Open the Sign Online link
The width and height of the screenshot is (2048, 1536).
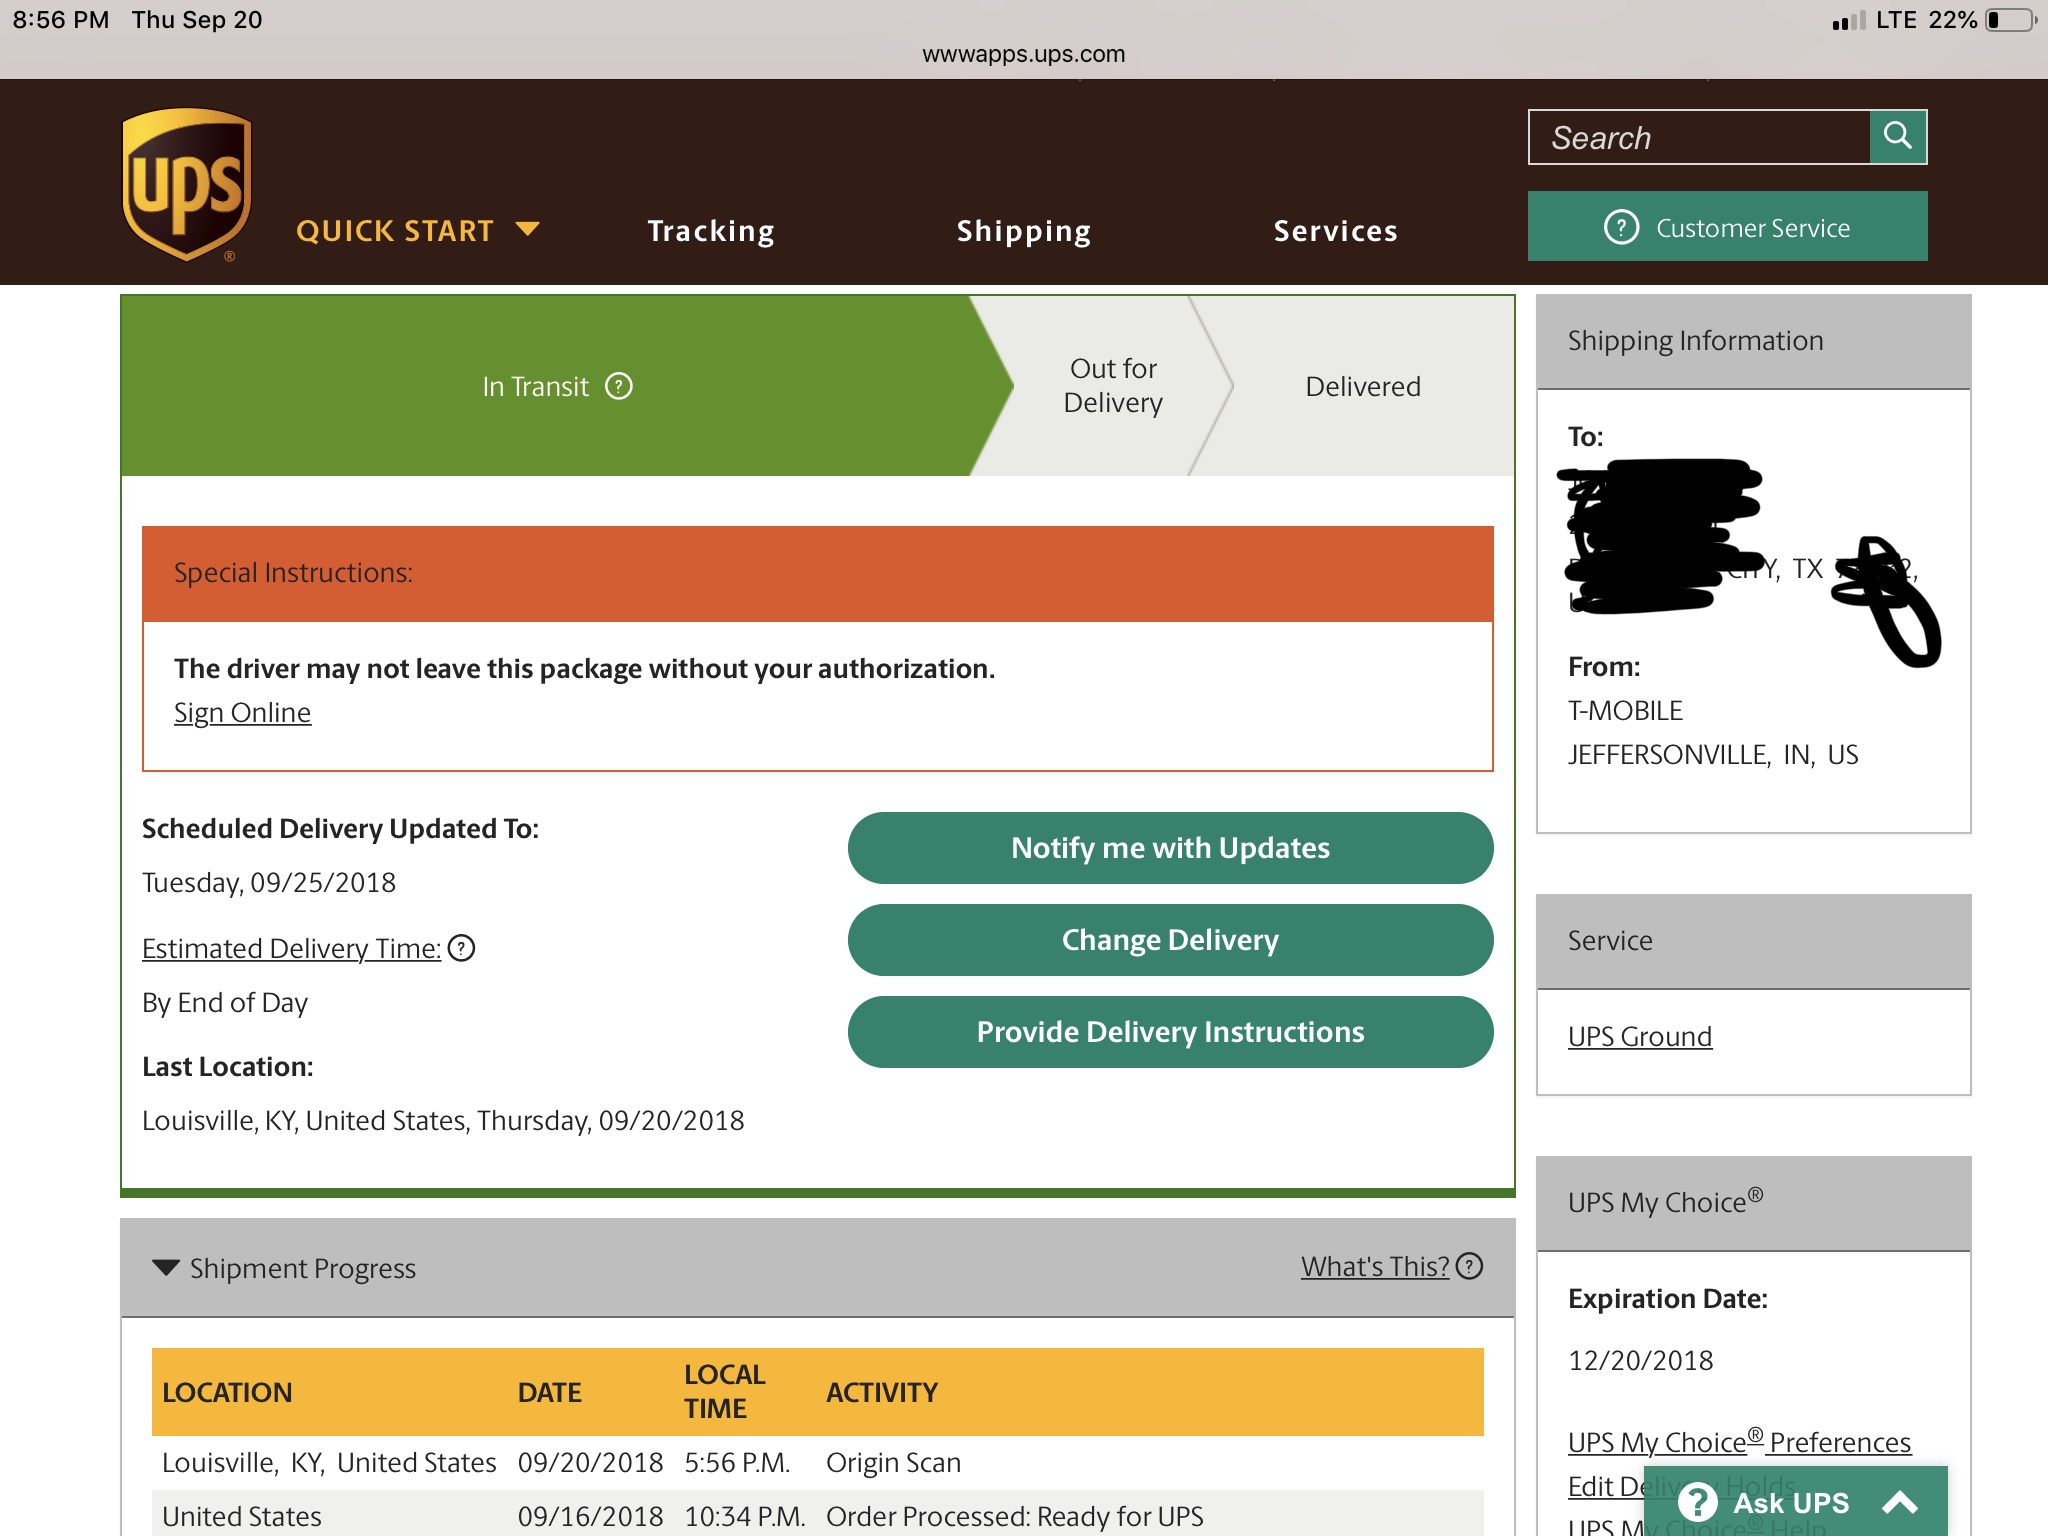(x=242, y=712)
